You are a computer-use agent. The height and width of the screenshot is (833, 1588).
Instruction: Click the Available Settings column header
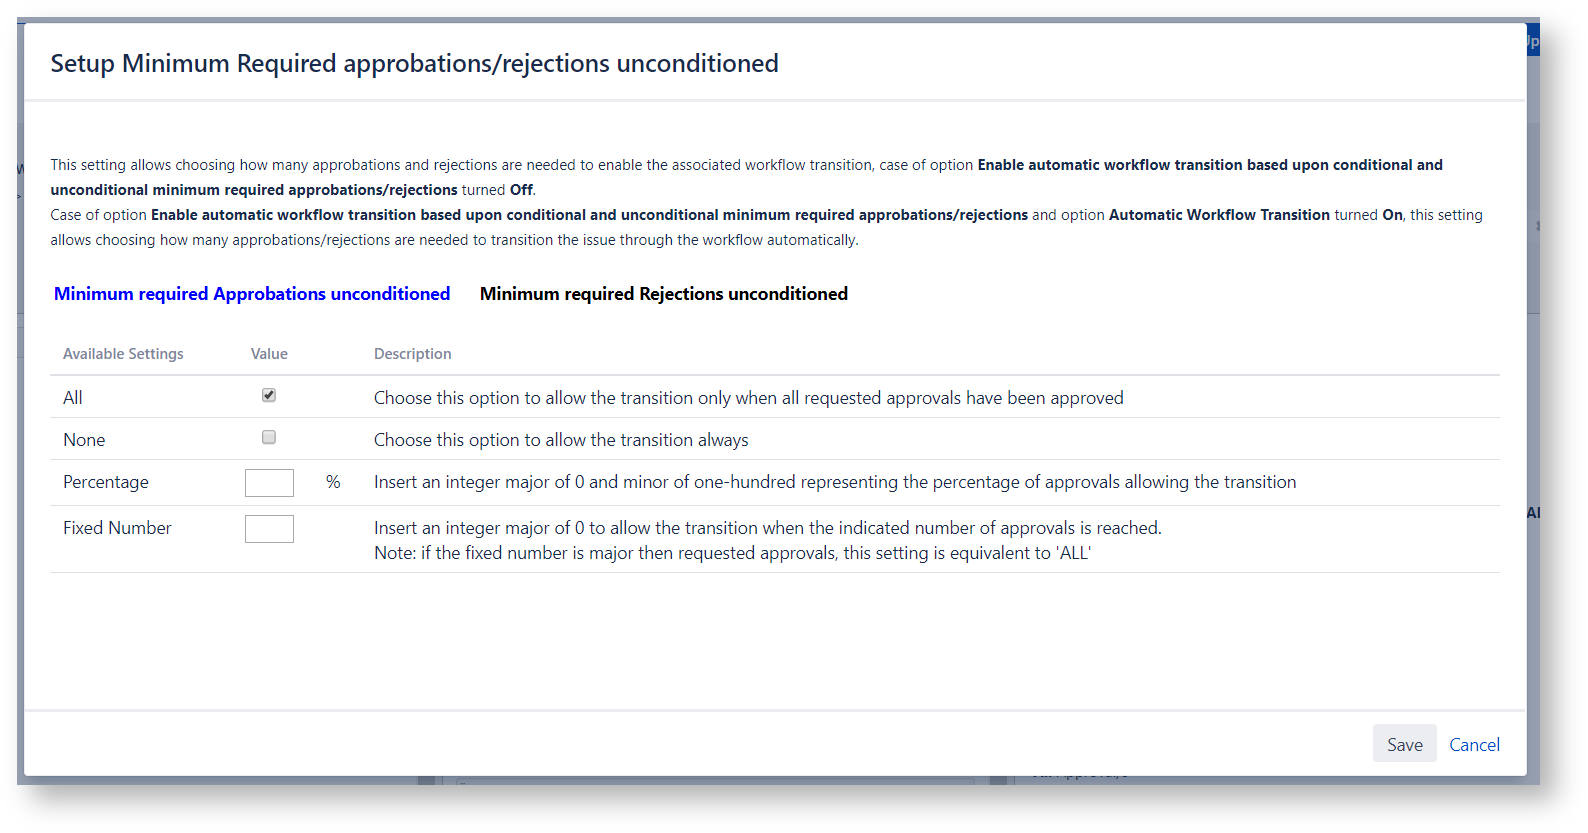click(x=123, y=354)
